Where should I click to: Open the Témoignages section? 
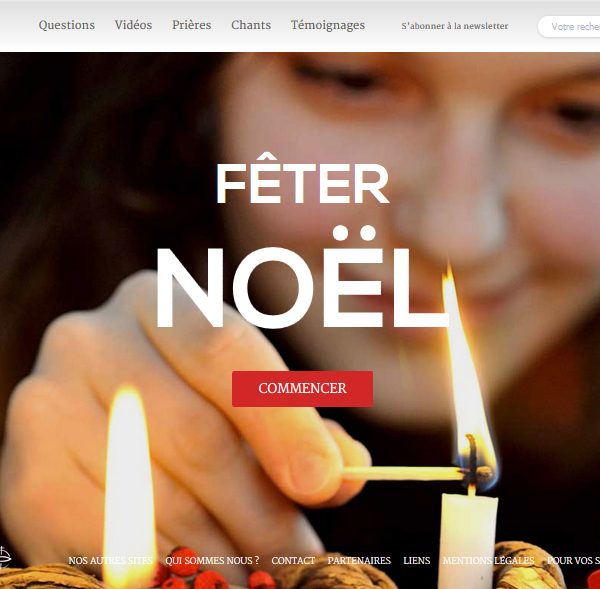(x=328, y=25)
